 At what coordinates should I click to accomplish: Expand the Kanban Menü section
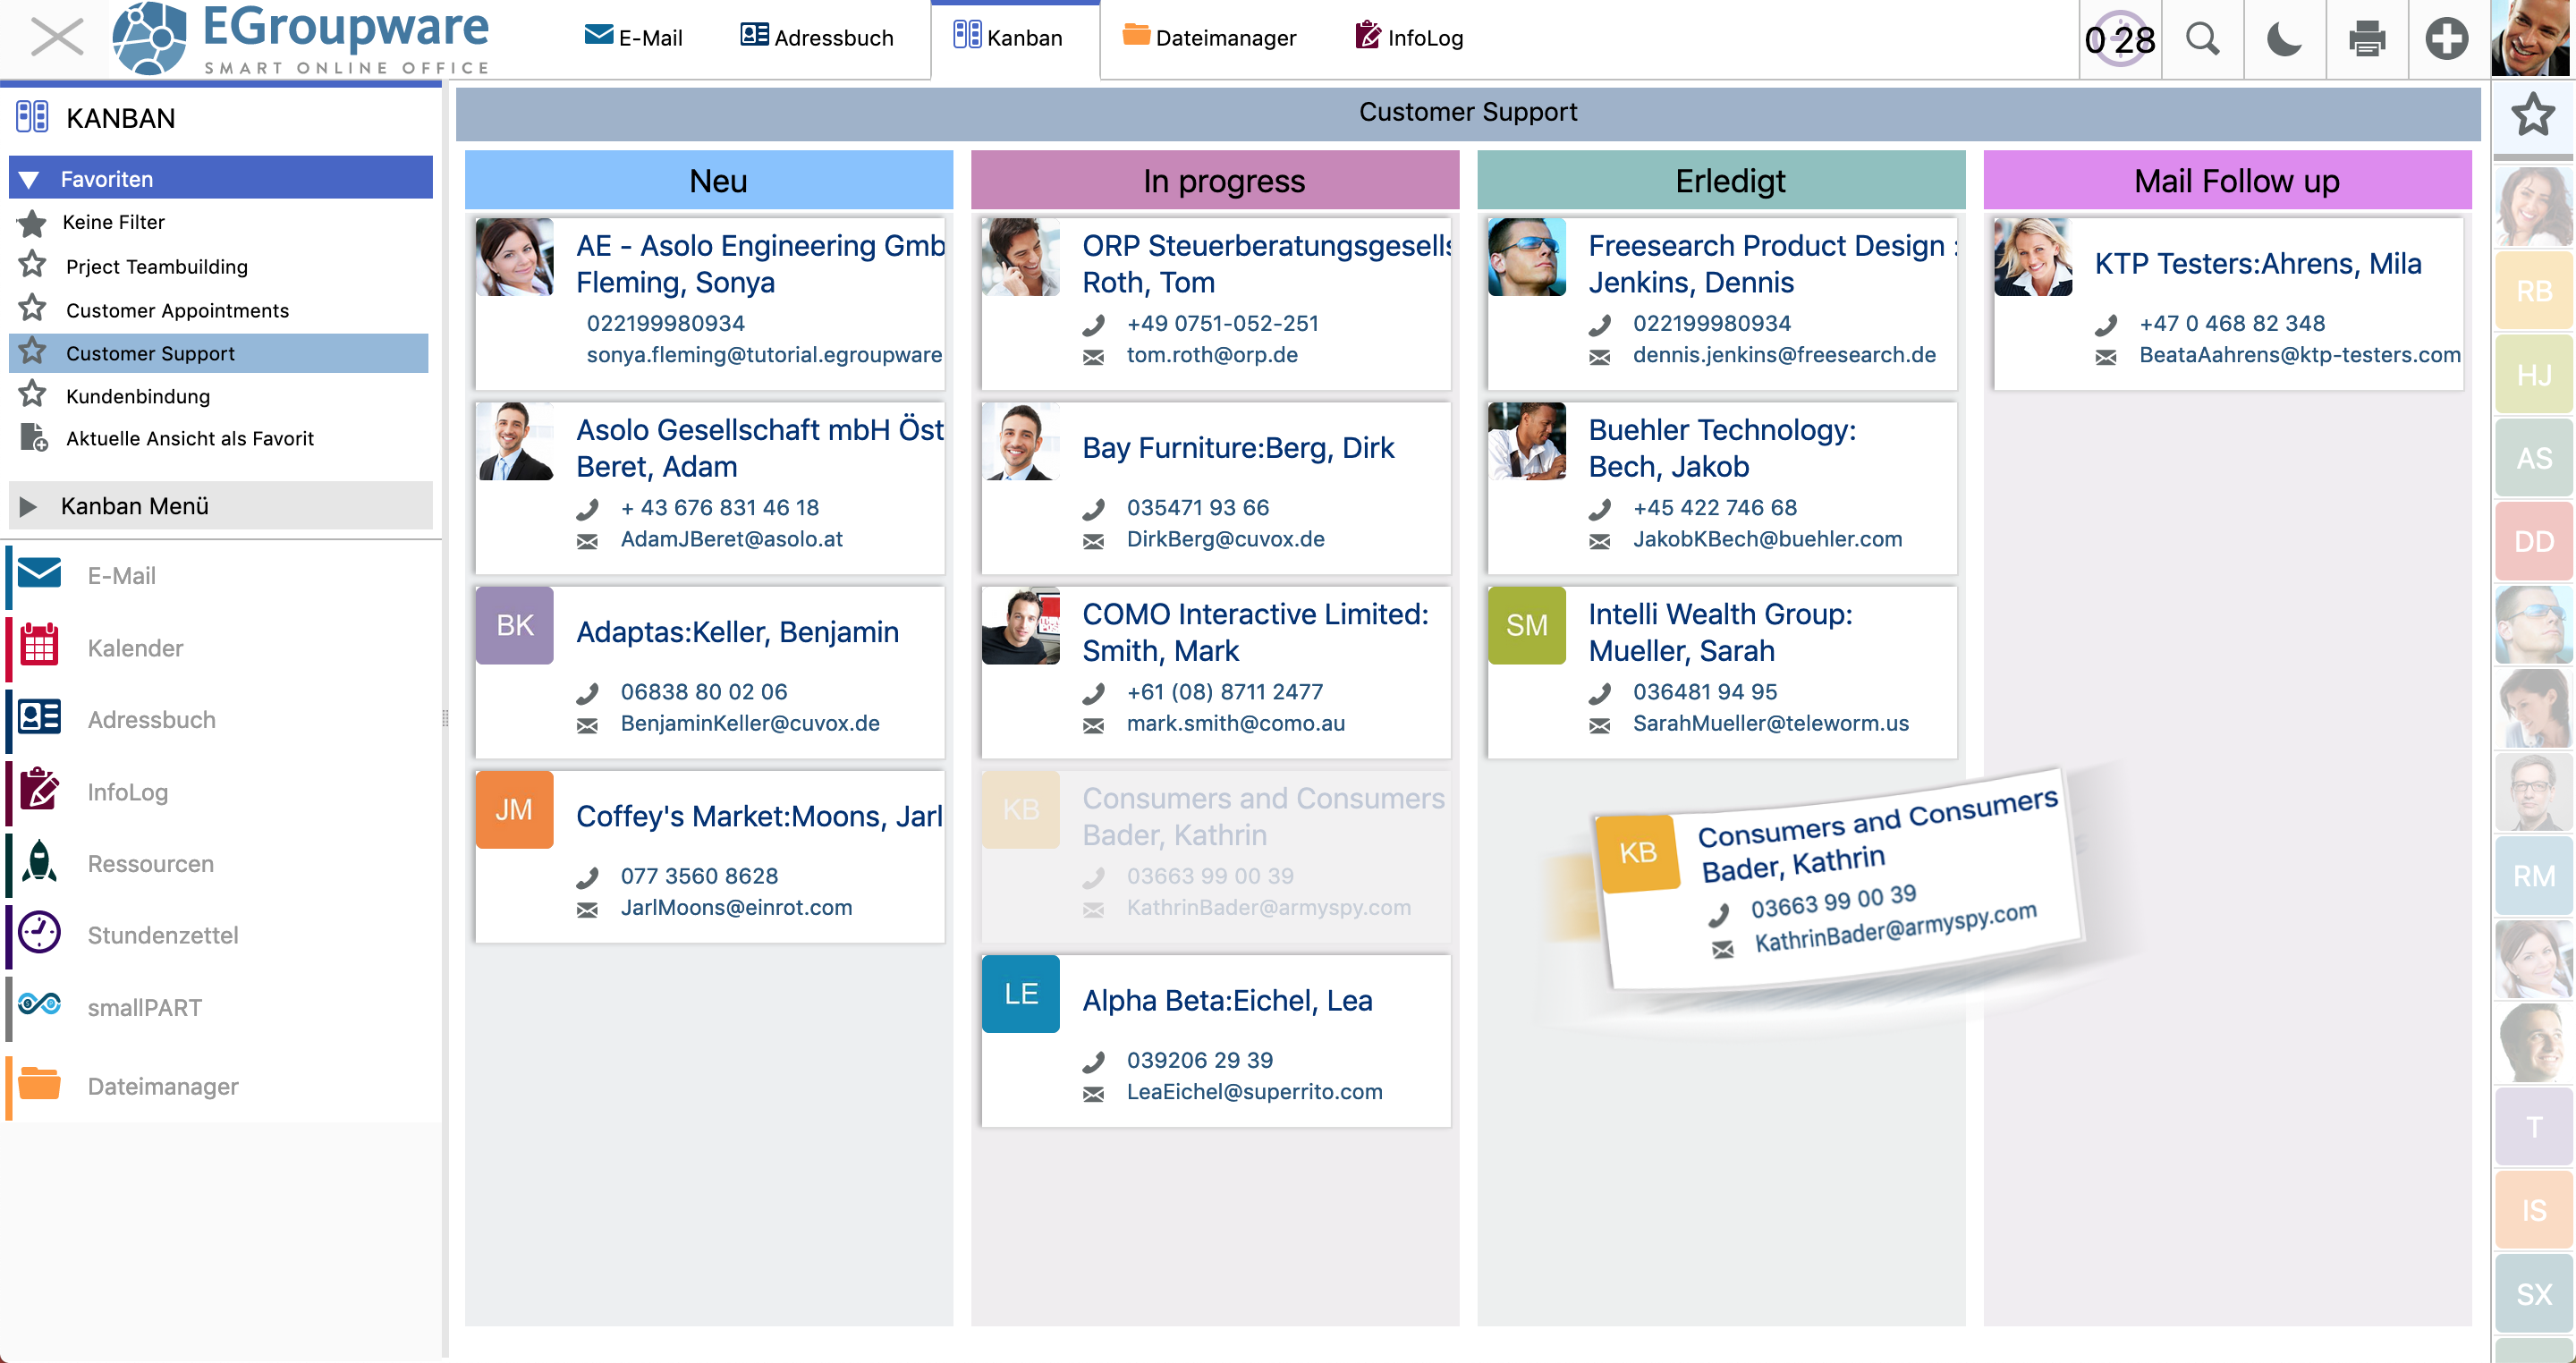pos(29,506)
